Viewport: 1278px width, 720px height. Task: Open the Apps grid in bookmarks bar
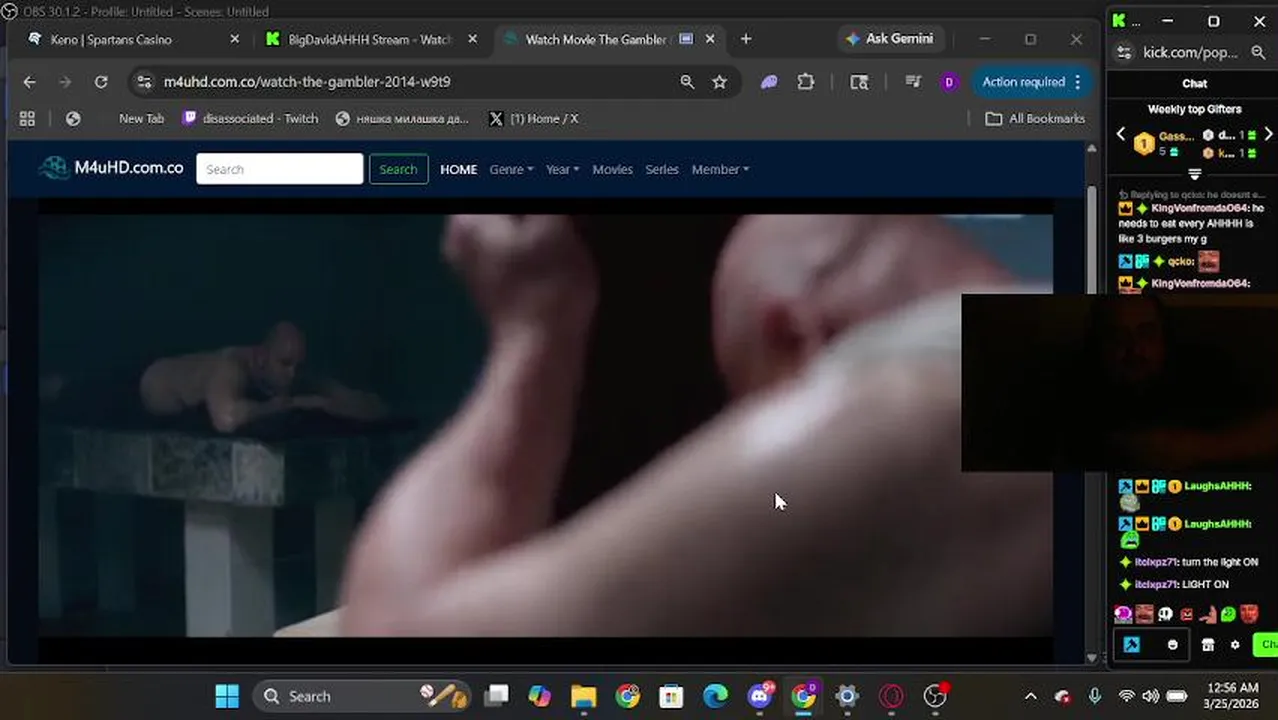tap(27, 118)
